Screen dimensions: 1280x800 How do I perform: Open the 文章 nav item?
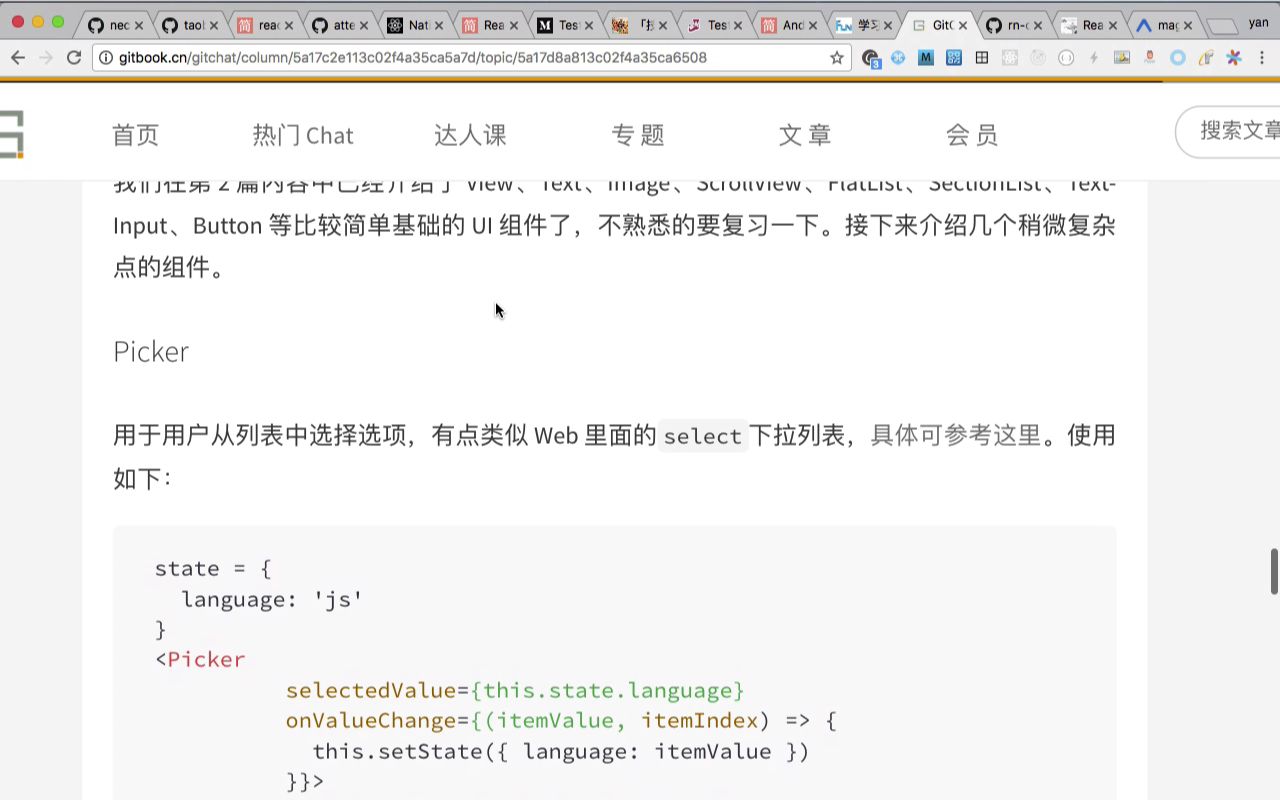coord(805,135)
